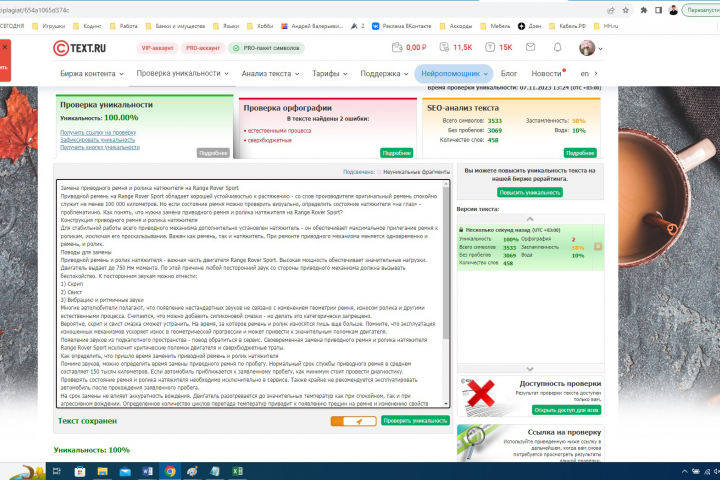Expand the Поддержка menu

point(384,73)
